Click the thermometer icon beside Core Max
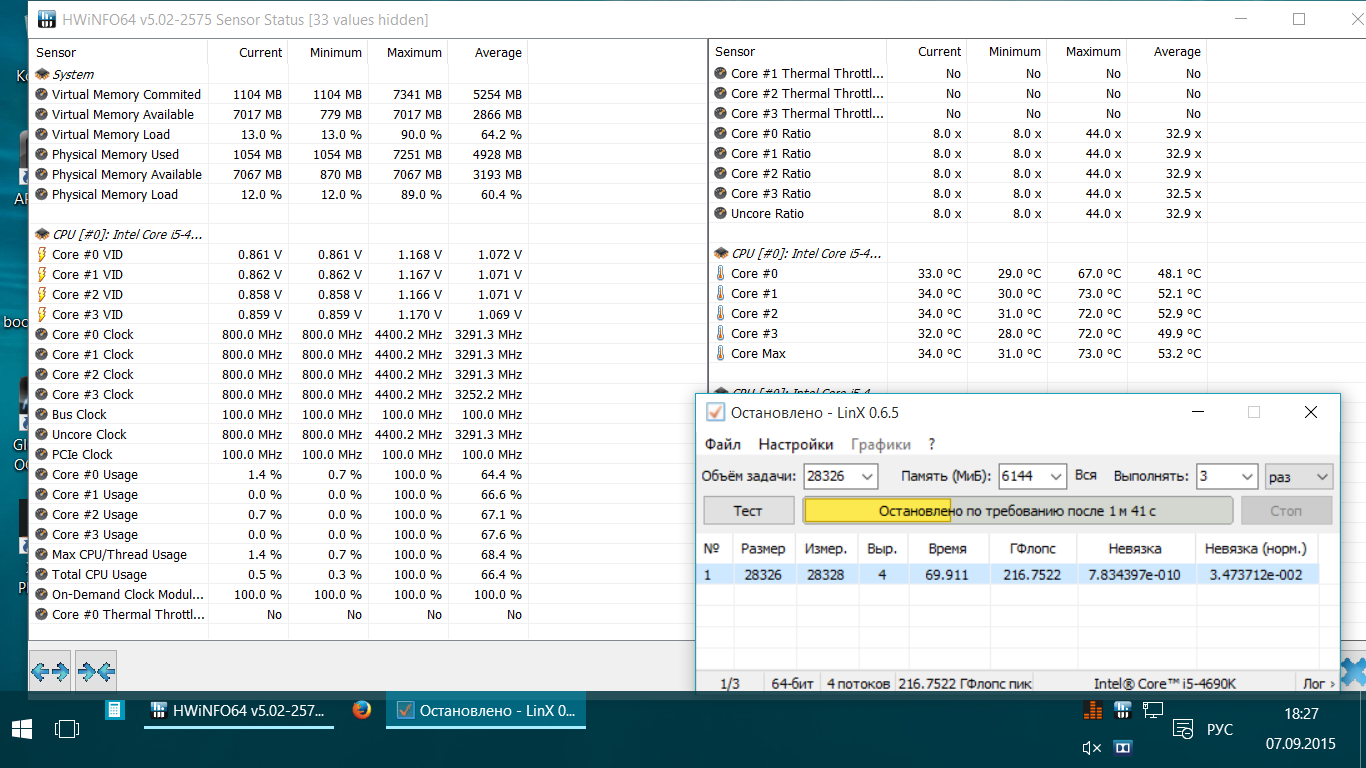The width and height of the screenshot is (1366, 768). coord(721,353)
